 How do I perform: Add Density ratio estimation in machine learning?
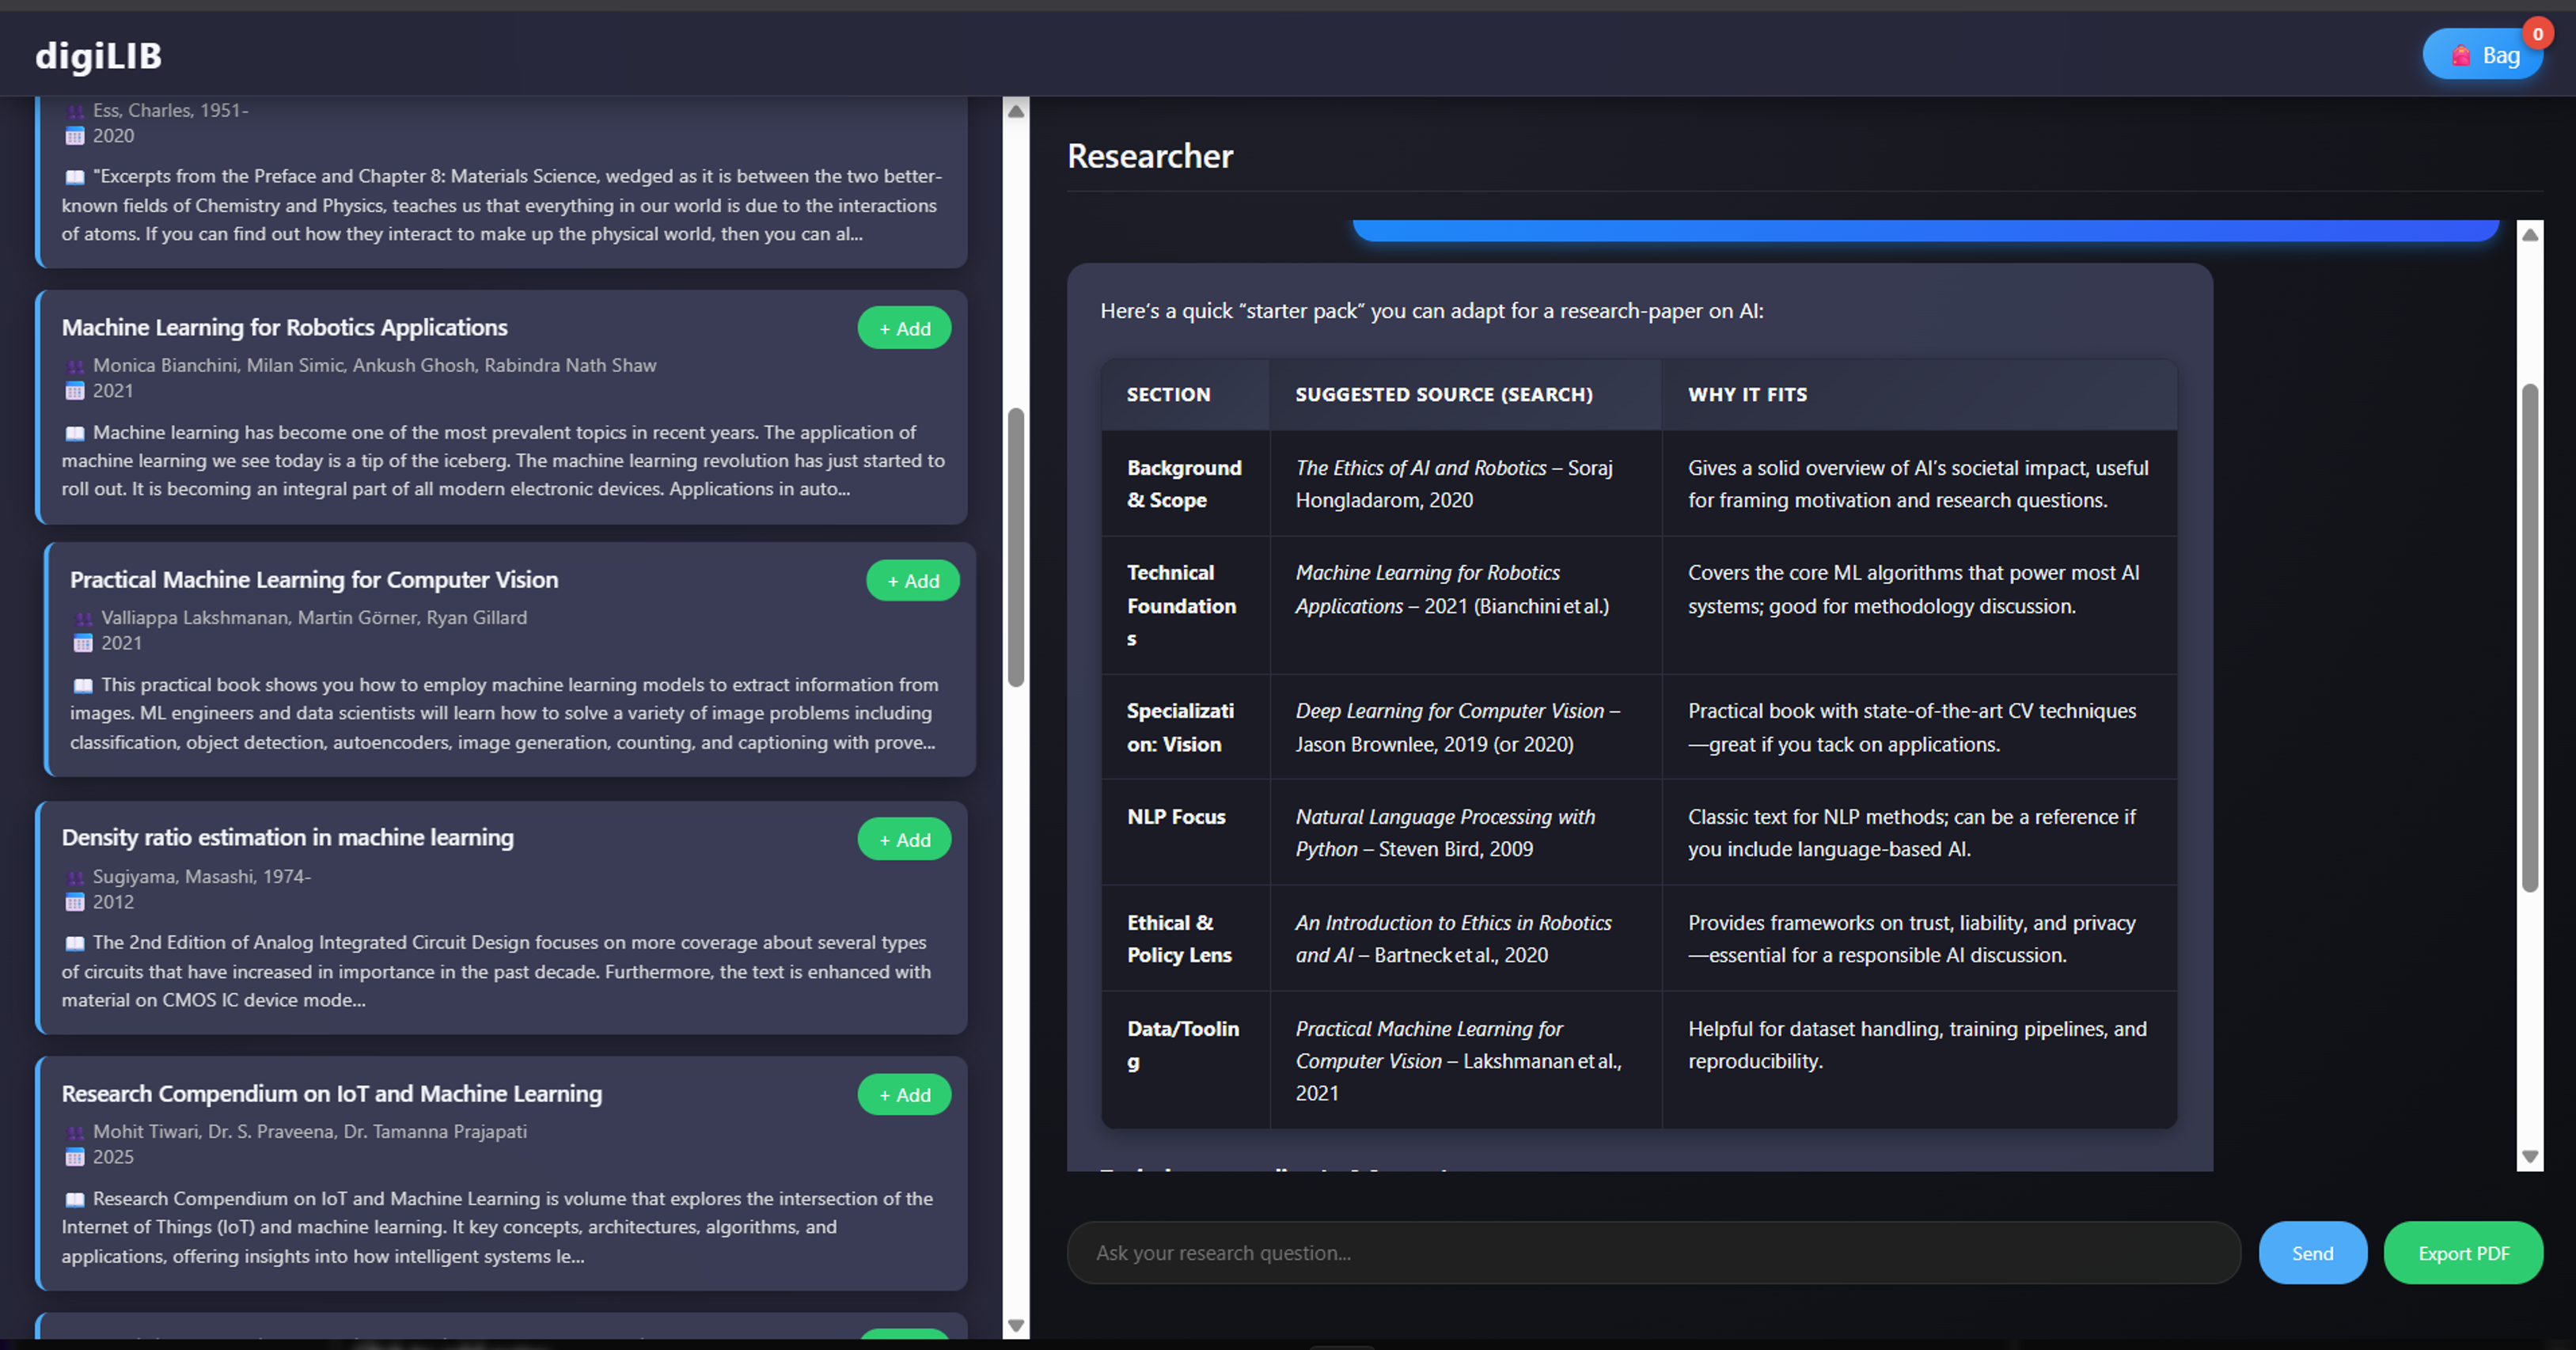coord(904,839)
